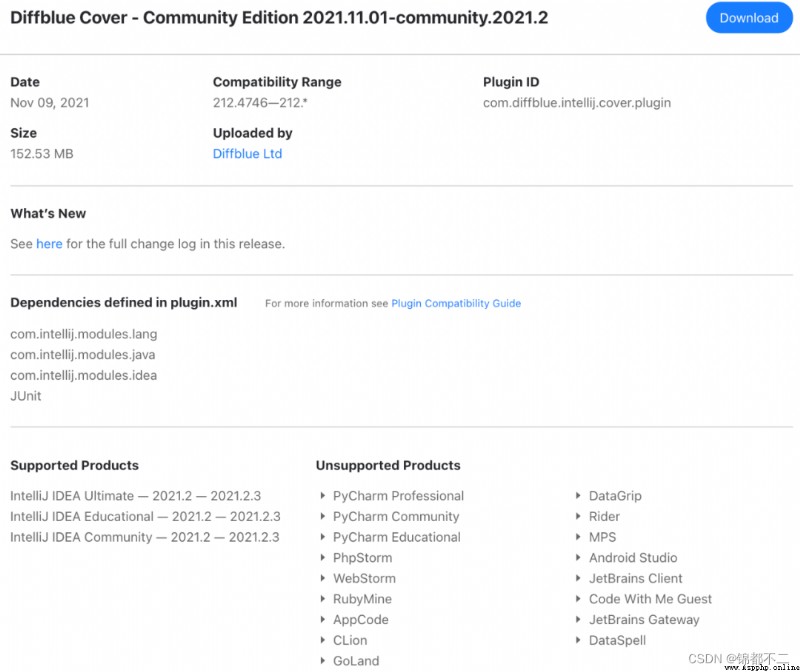The width and height of the screenshot is (800, 672).
Task: Expand the AppCode entry
Action: (x=354, y=619)
